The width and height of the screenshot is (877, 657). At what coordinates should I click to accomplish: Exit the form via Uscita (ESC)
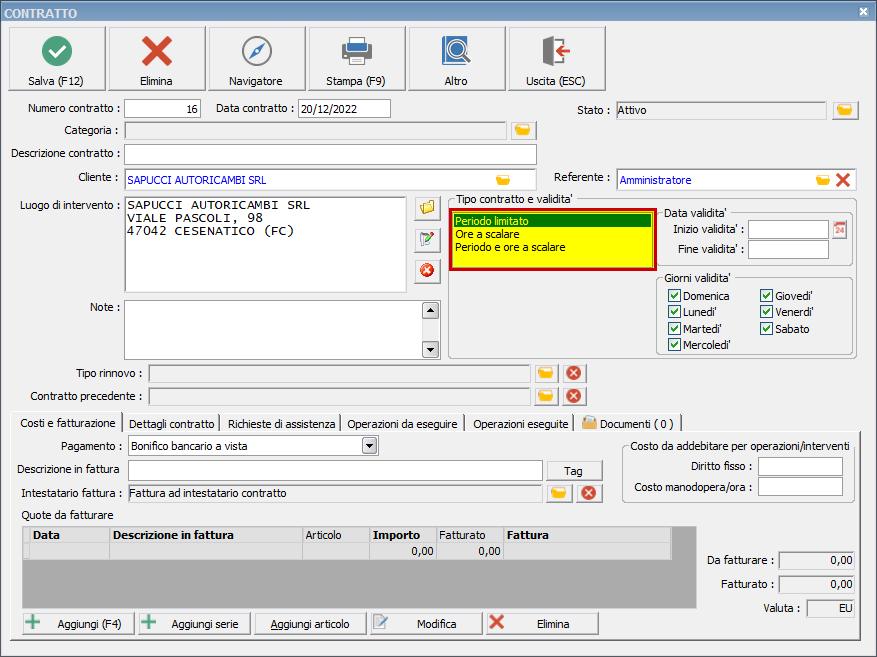[557, 59]
